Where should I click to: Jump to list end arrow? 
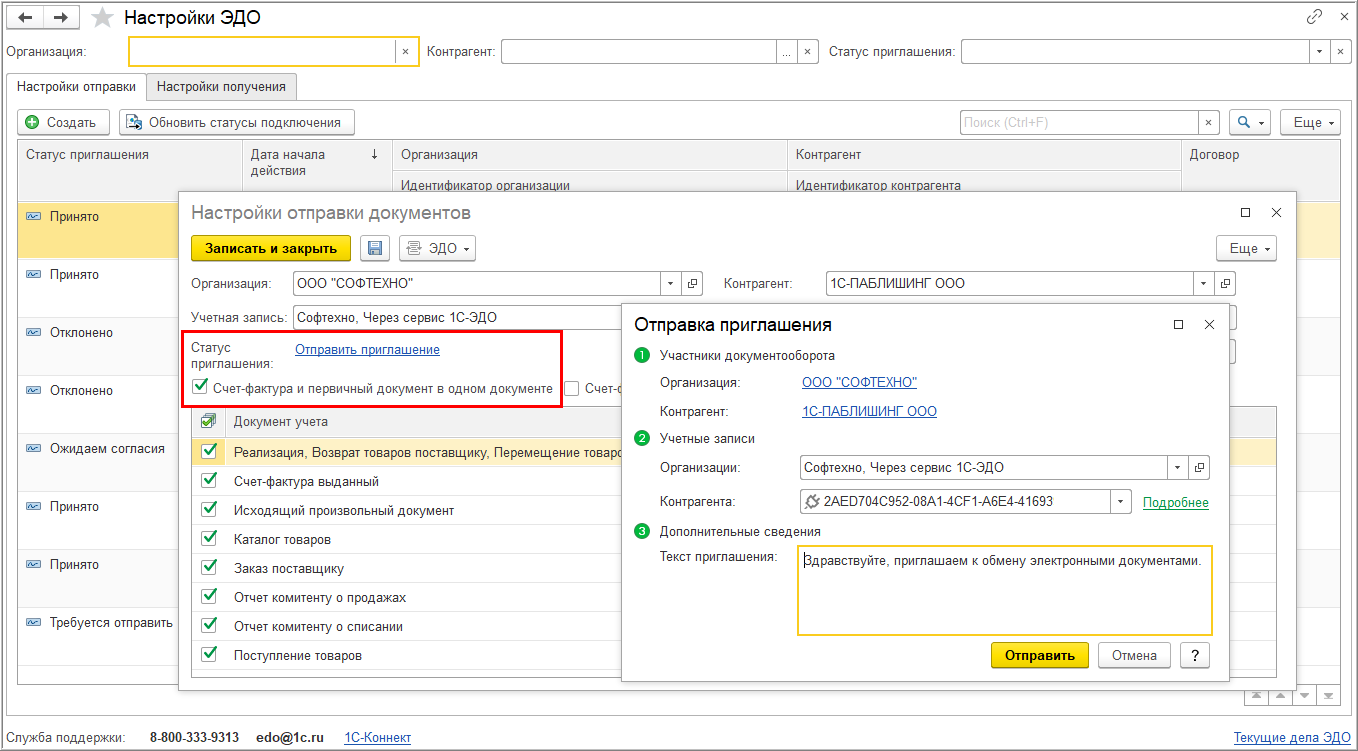[1328, 694]
